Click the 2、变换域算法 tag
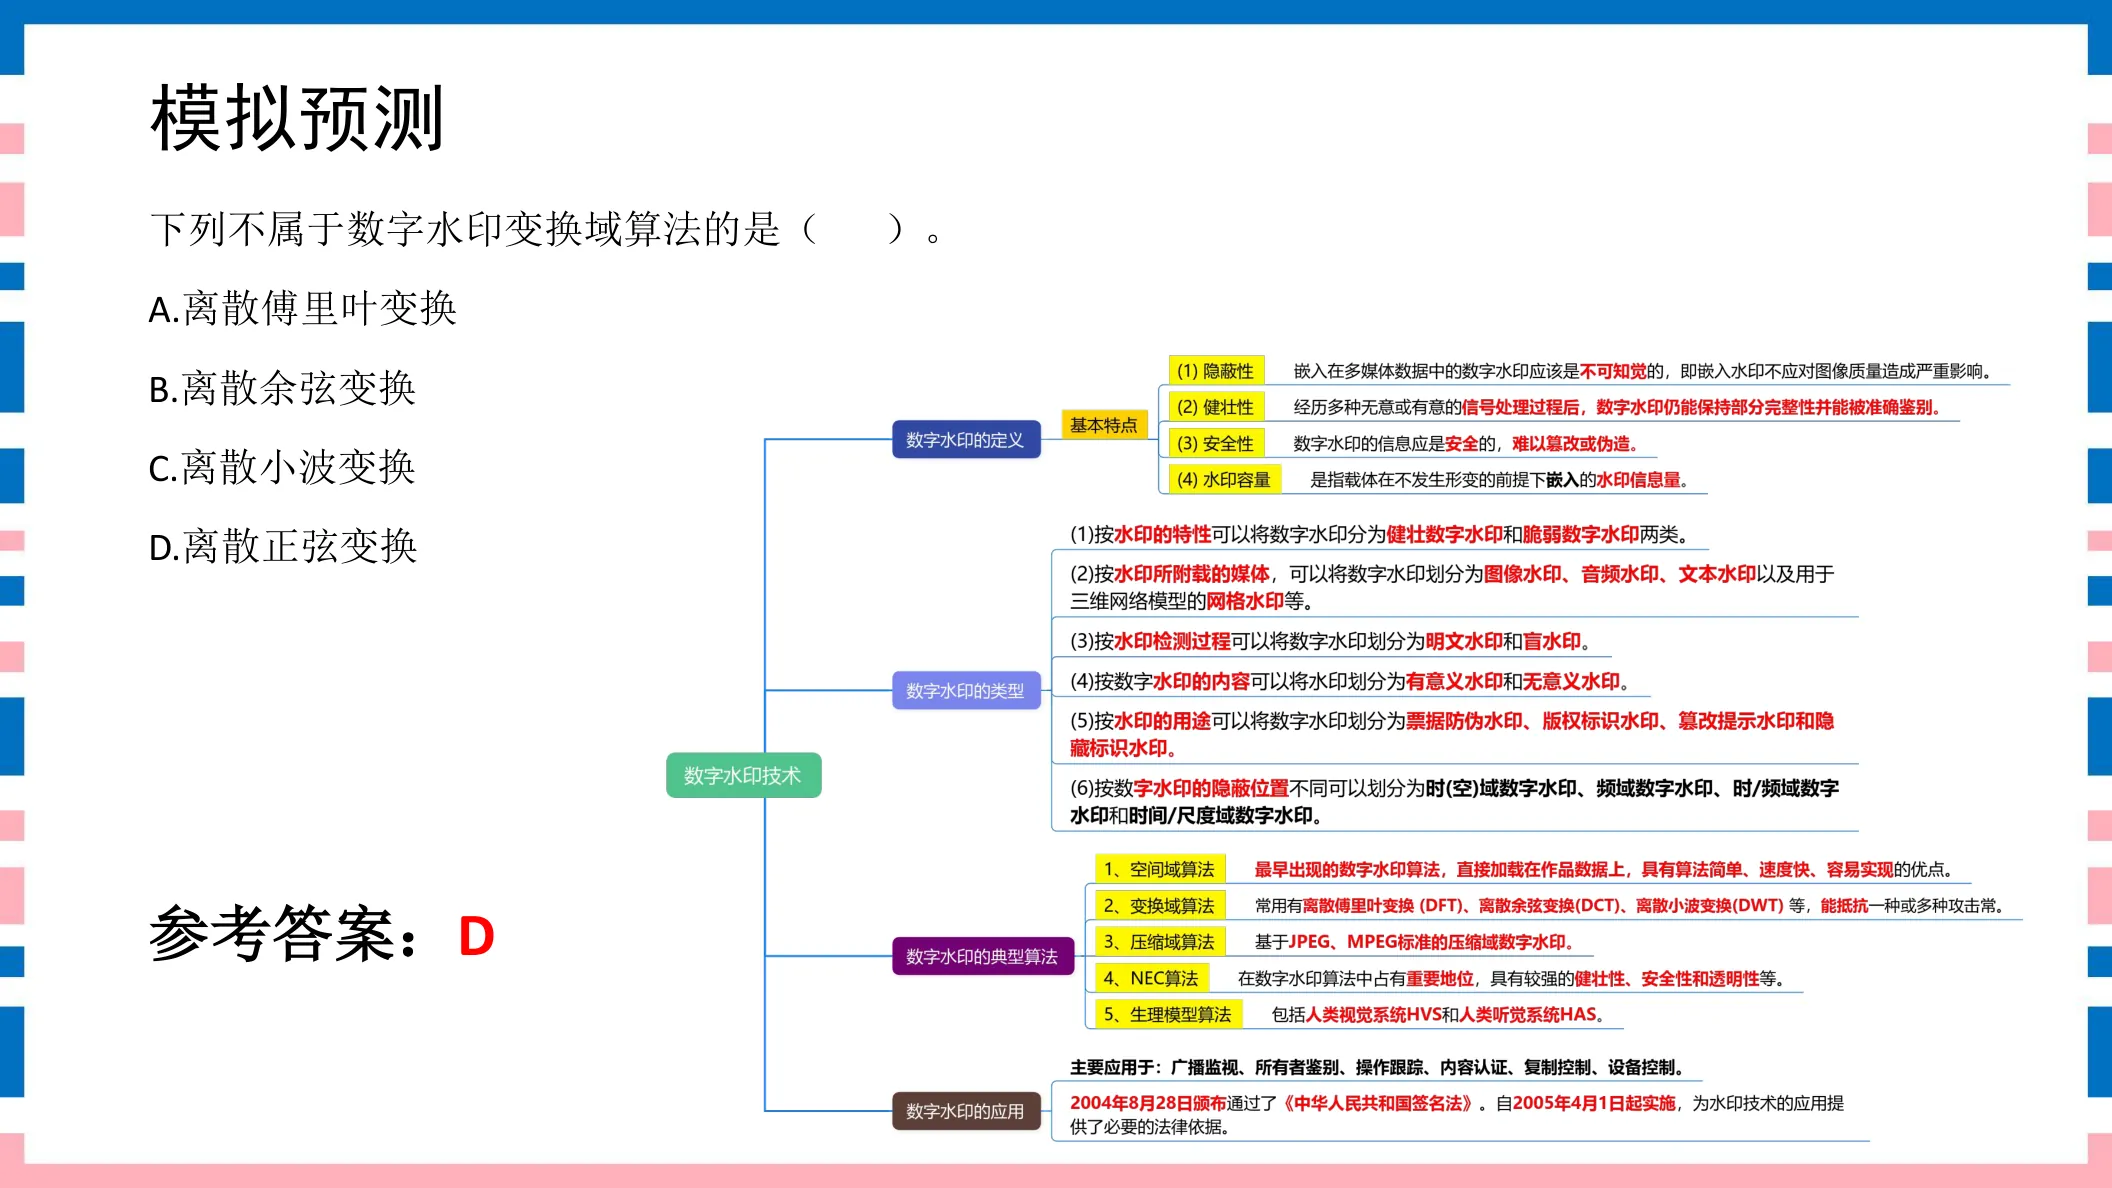The image size is (2112, 1188). point(1160,905)
